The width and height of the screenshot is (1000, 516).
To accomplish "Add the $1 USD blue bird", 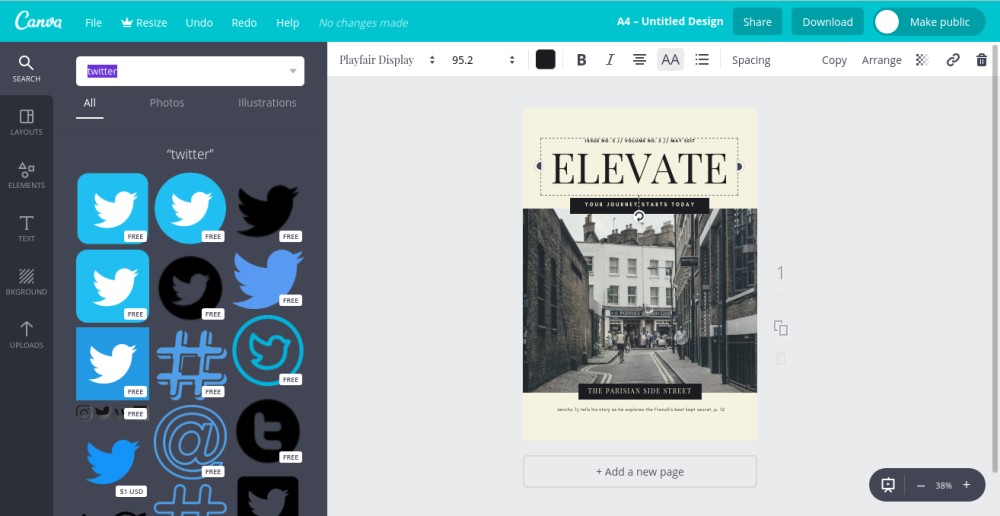I will pyautogui.click(x=112, y=461).
